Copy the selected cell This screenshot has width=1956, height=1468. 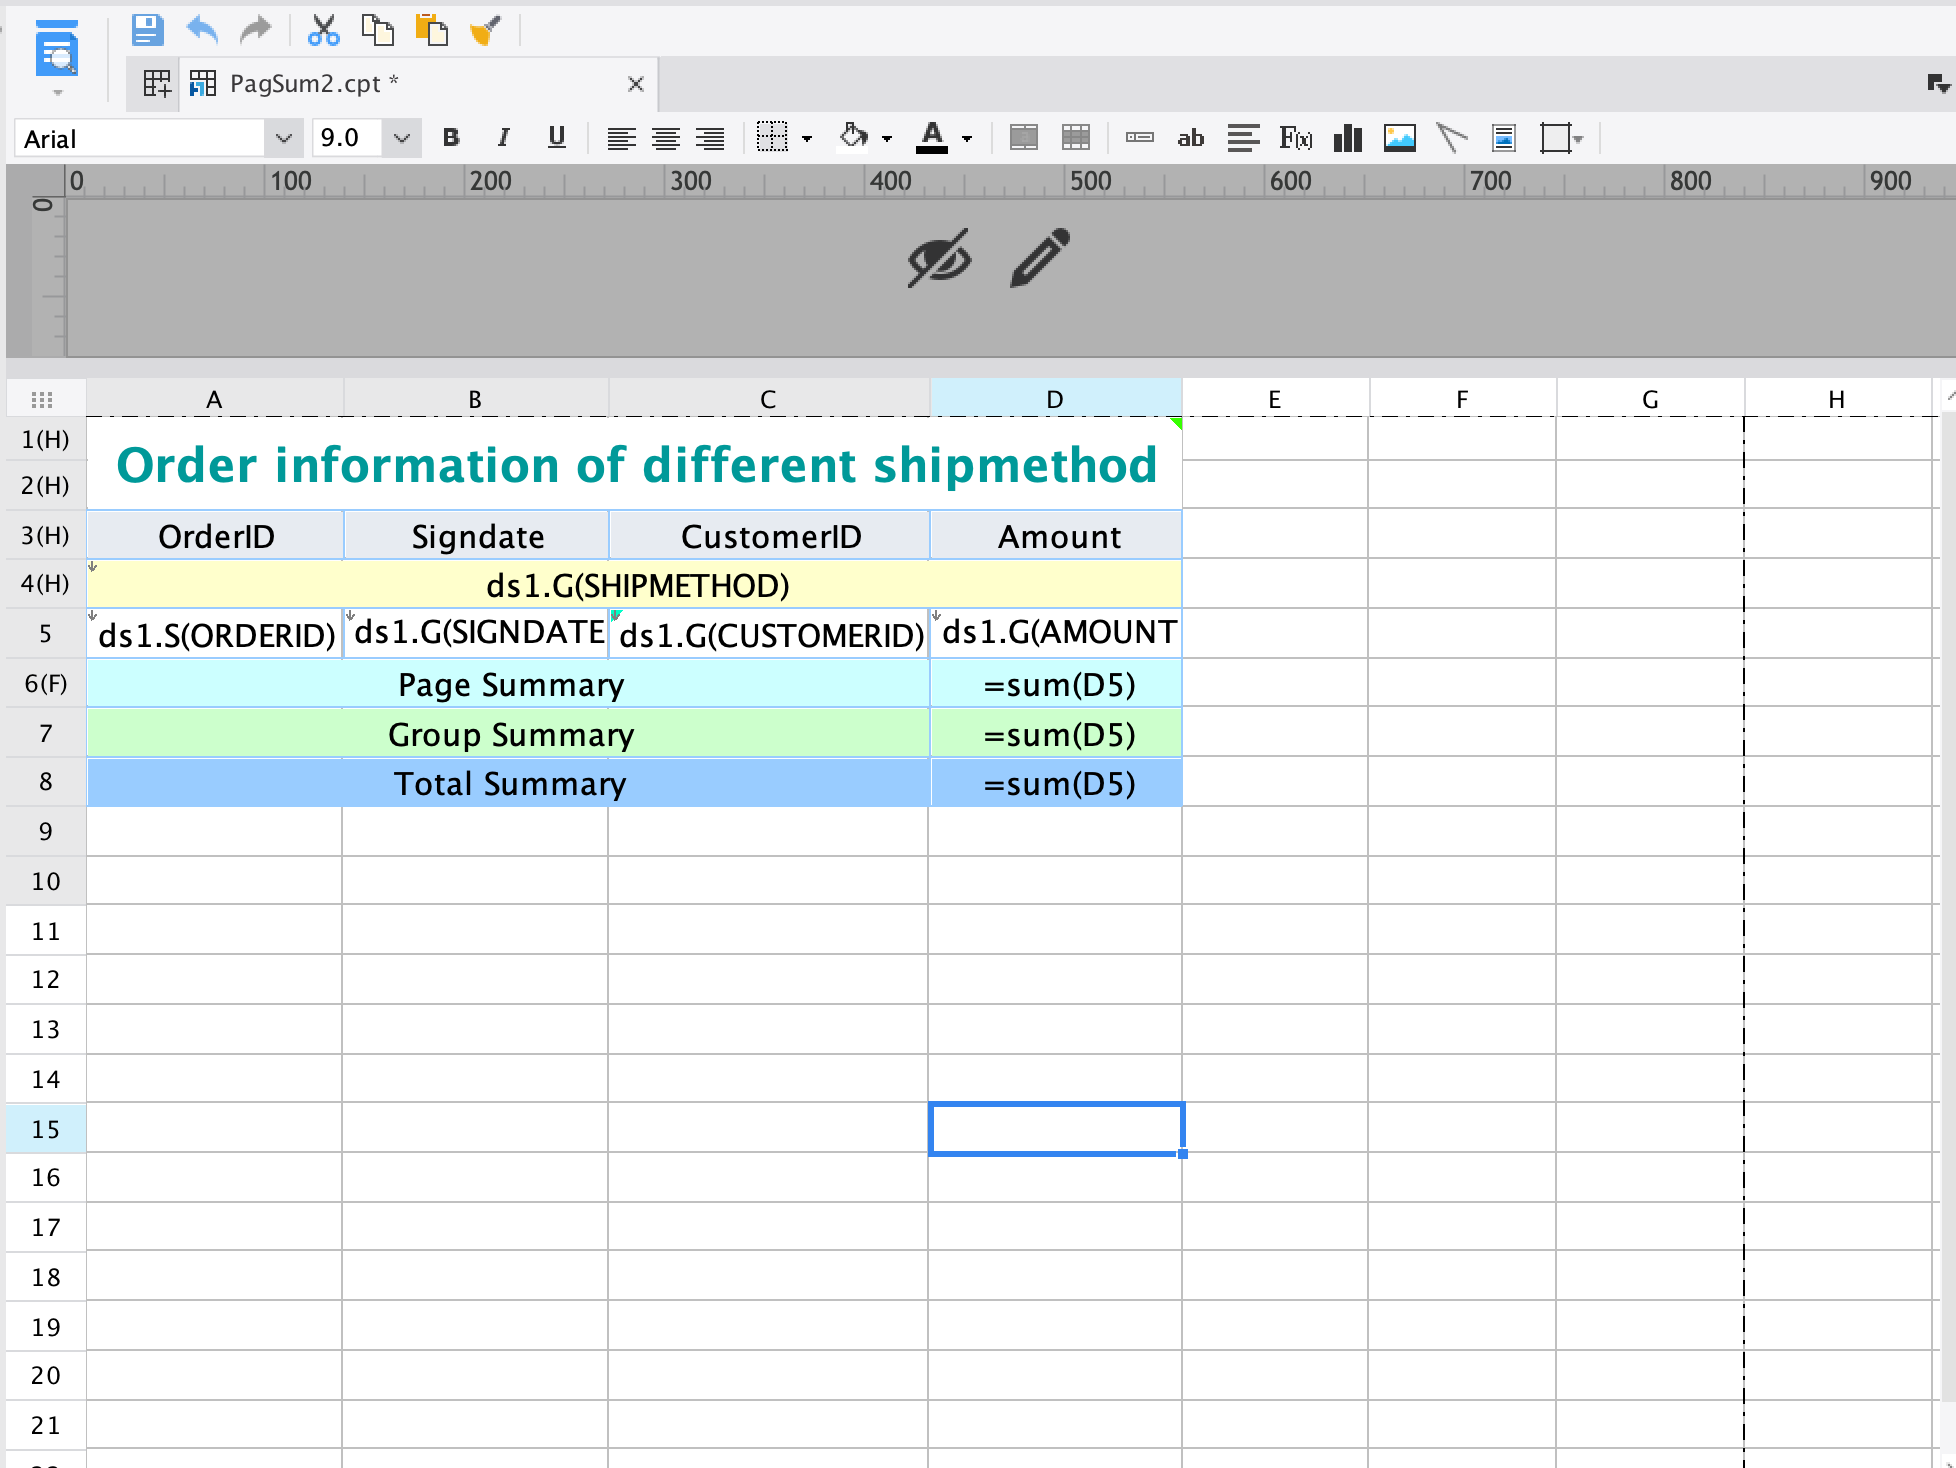click(x=377, y=30)
